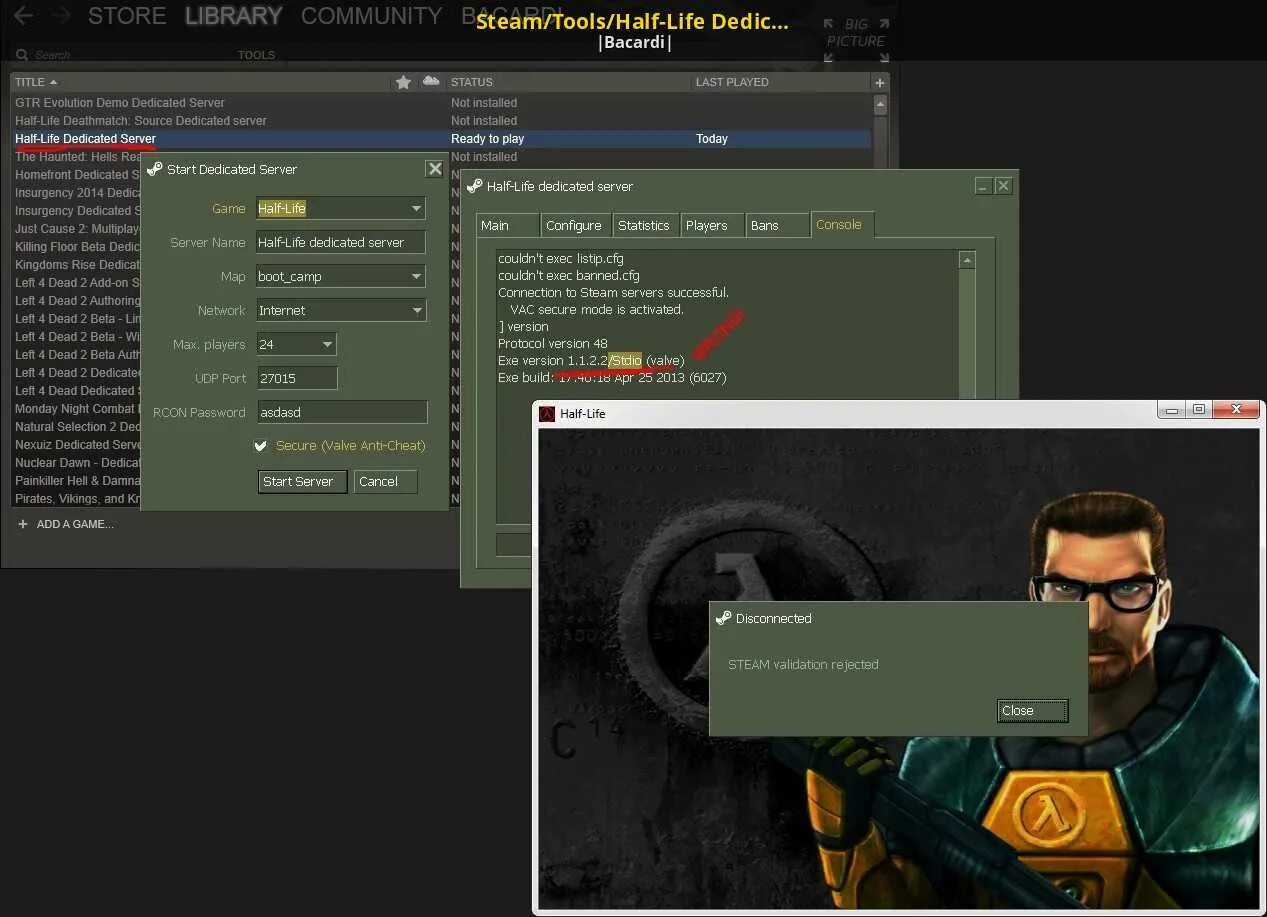
Task: Click the Steam forward navigation arrow
Action: 61,15
